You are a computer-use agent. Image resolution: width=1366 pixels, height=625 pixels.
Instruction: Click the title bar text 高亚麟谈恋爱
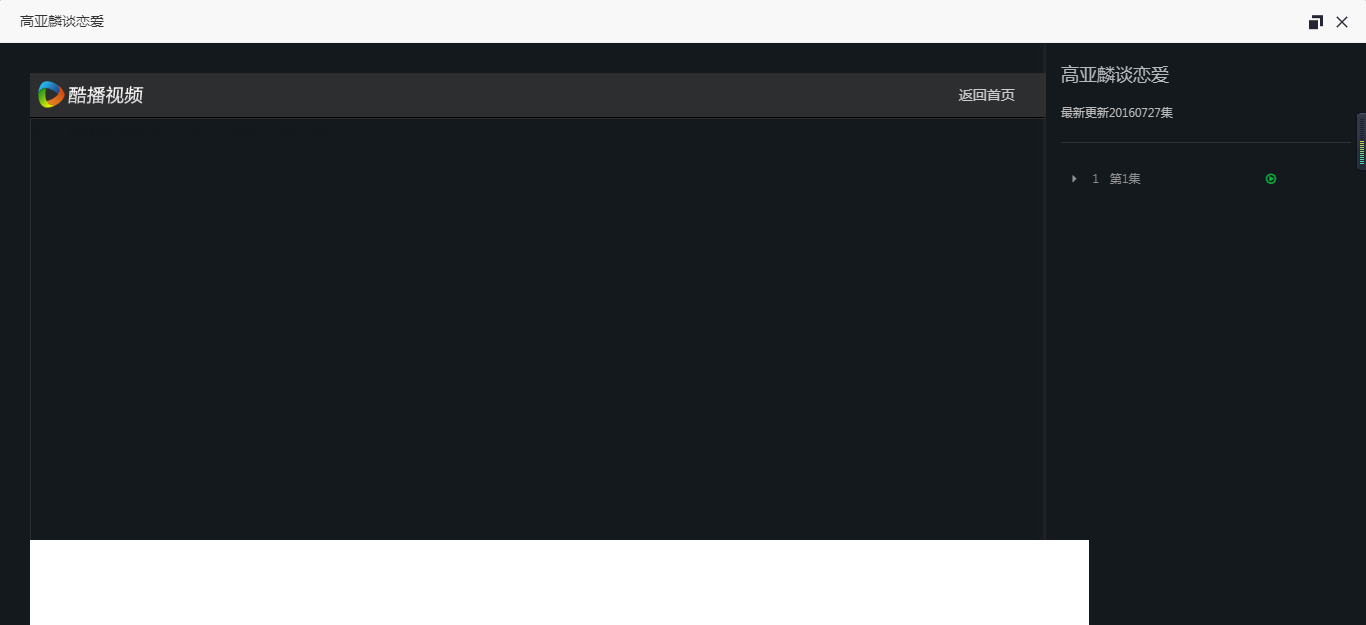(62, 21)
